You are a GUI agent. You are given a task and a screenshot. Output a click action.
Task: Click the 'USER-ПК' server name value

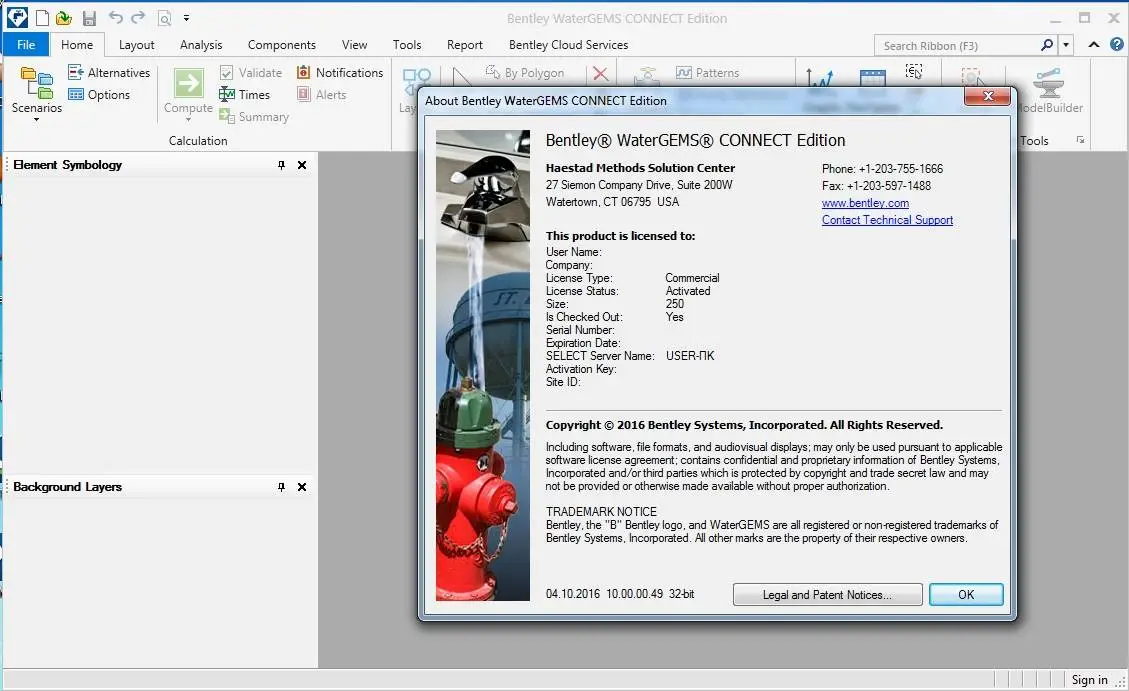click(690, 356)
